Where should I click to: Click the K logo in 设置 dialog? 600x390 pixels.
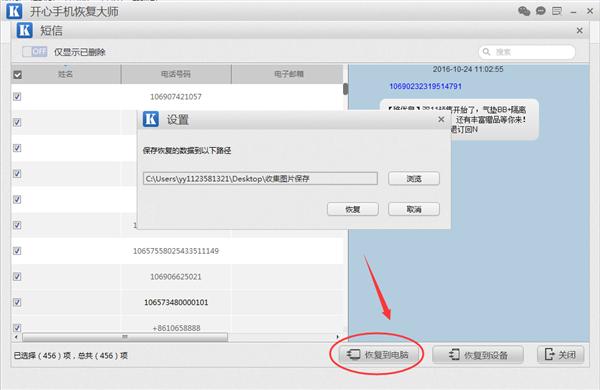151,119
